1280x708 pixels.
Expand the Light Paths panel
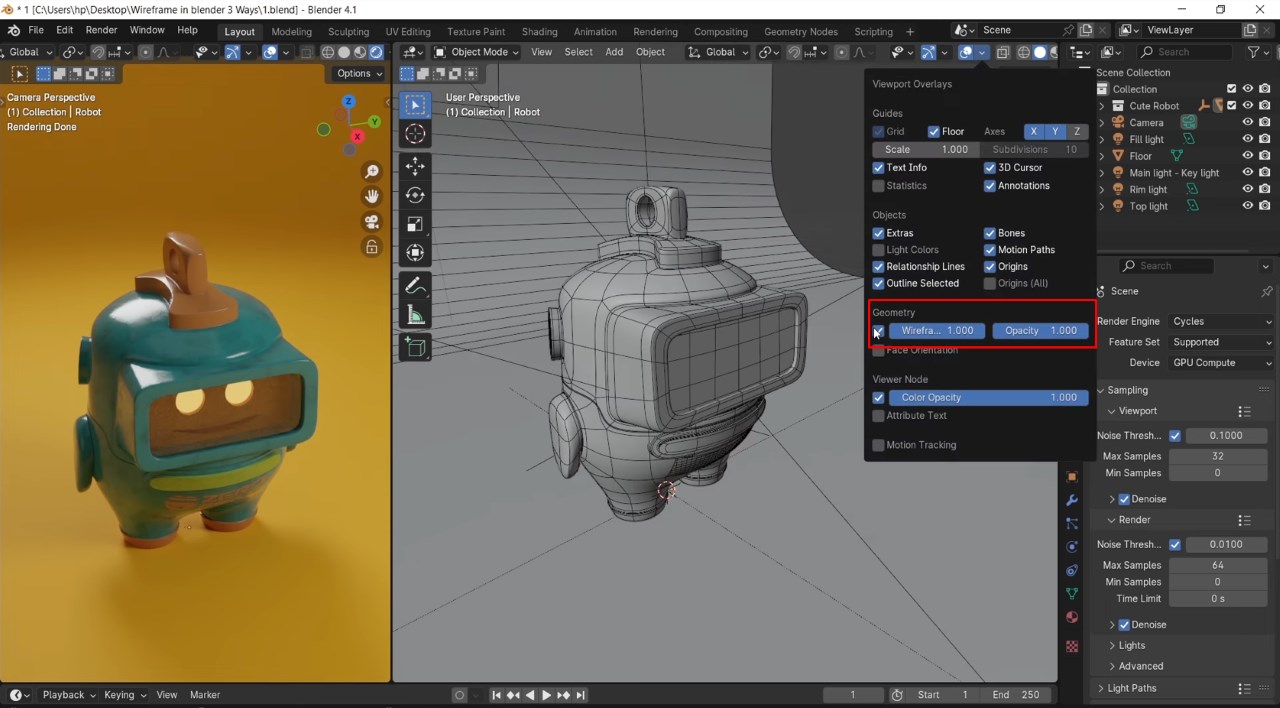pos(1132,688)
